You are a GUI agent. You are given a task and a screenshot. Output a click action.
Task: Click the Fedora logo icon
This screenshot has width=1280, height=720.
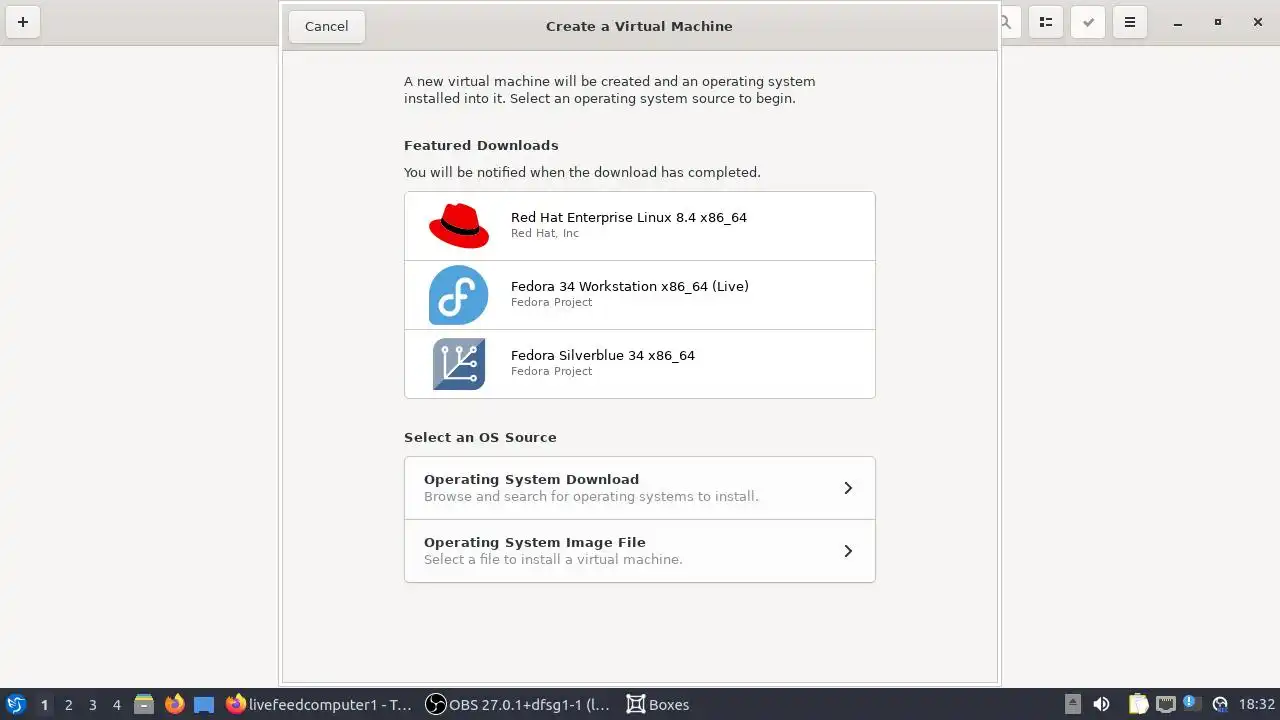pos(459,295)
